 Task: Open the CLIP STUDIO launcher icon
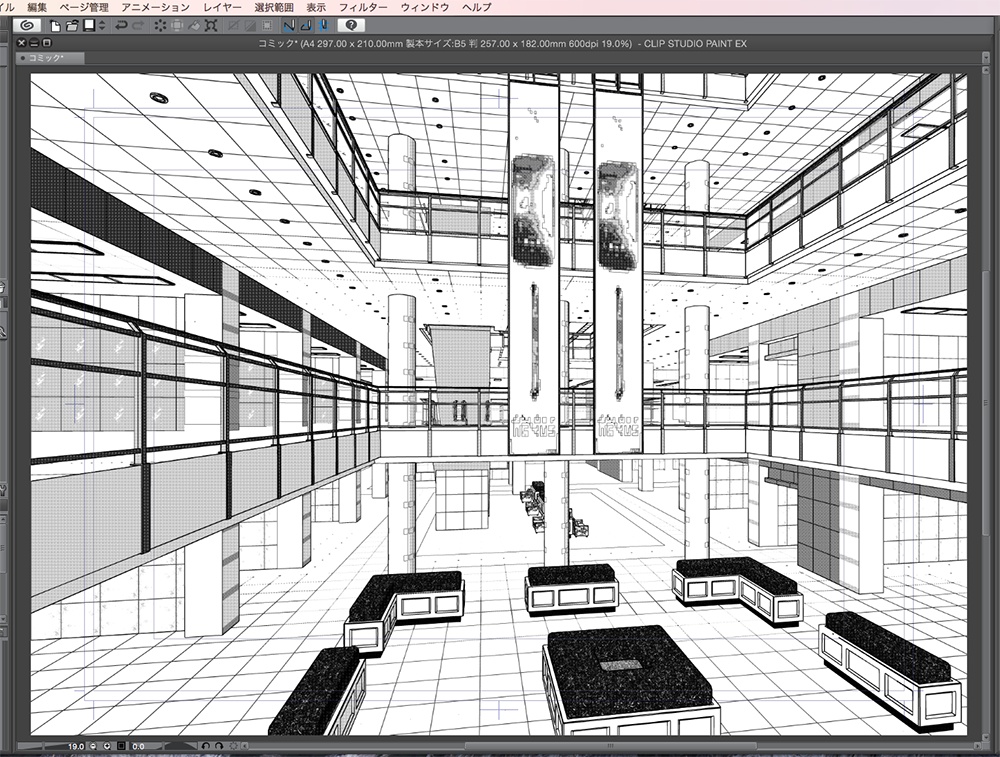click(27, 26)
